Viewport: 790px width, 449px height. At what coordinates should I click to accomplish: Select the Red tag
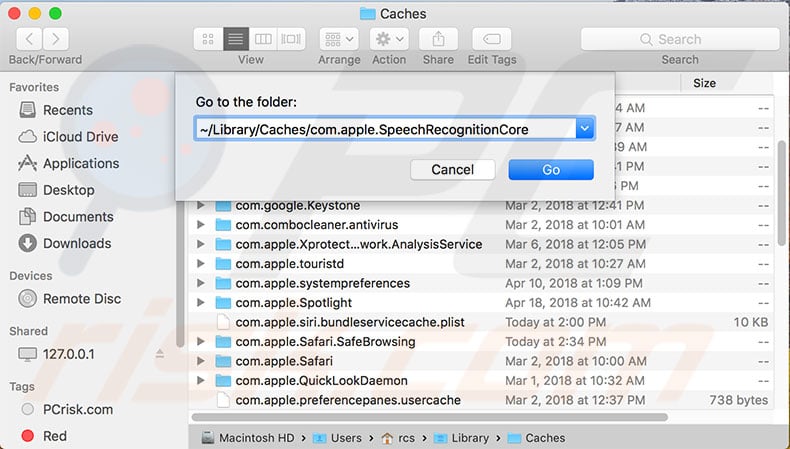point(54,436)
